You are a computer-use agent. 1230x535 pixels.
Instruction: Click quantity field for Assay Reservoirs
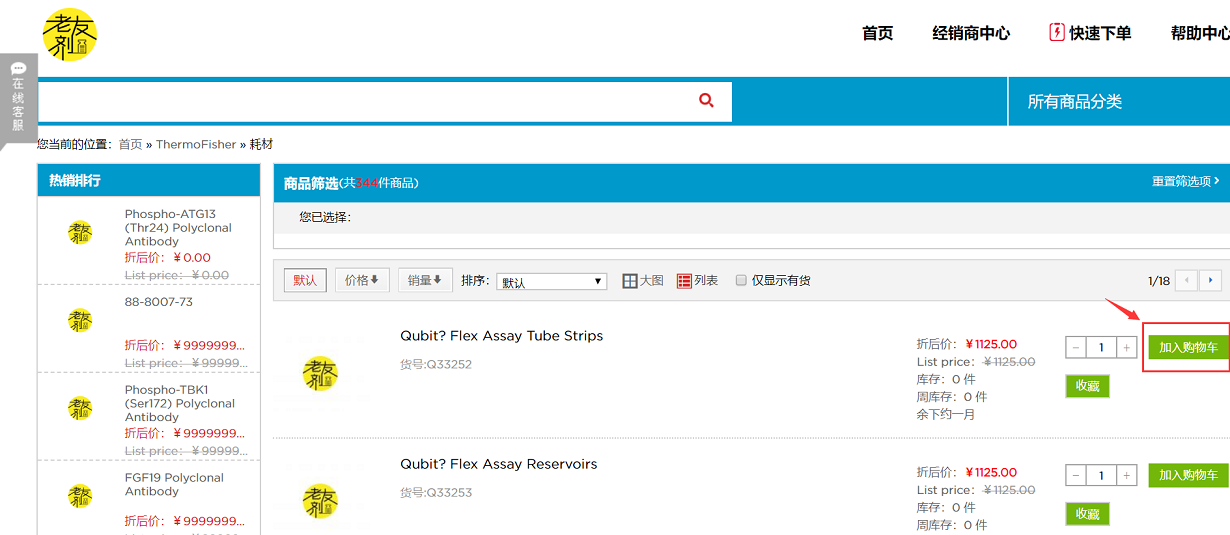[1101, 476]
